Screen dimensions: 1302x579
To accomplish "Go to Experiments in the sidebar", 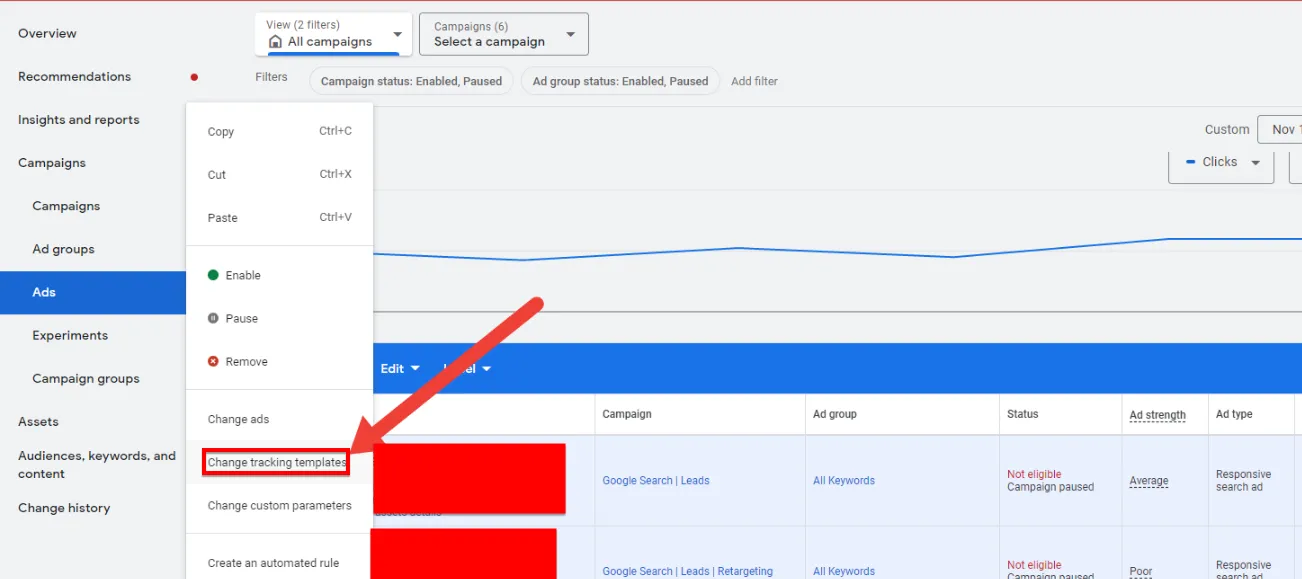I will point(70,335).
